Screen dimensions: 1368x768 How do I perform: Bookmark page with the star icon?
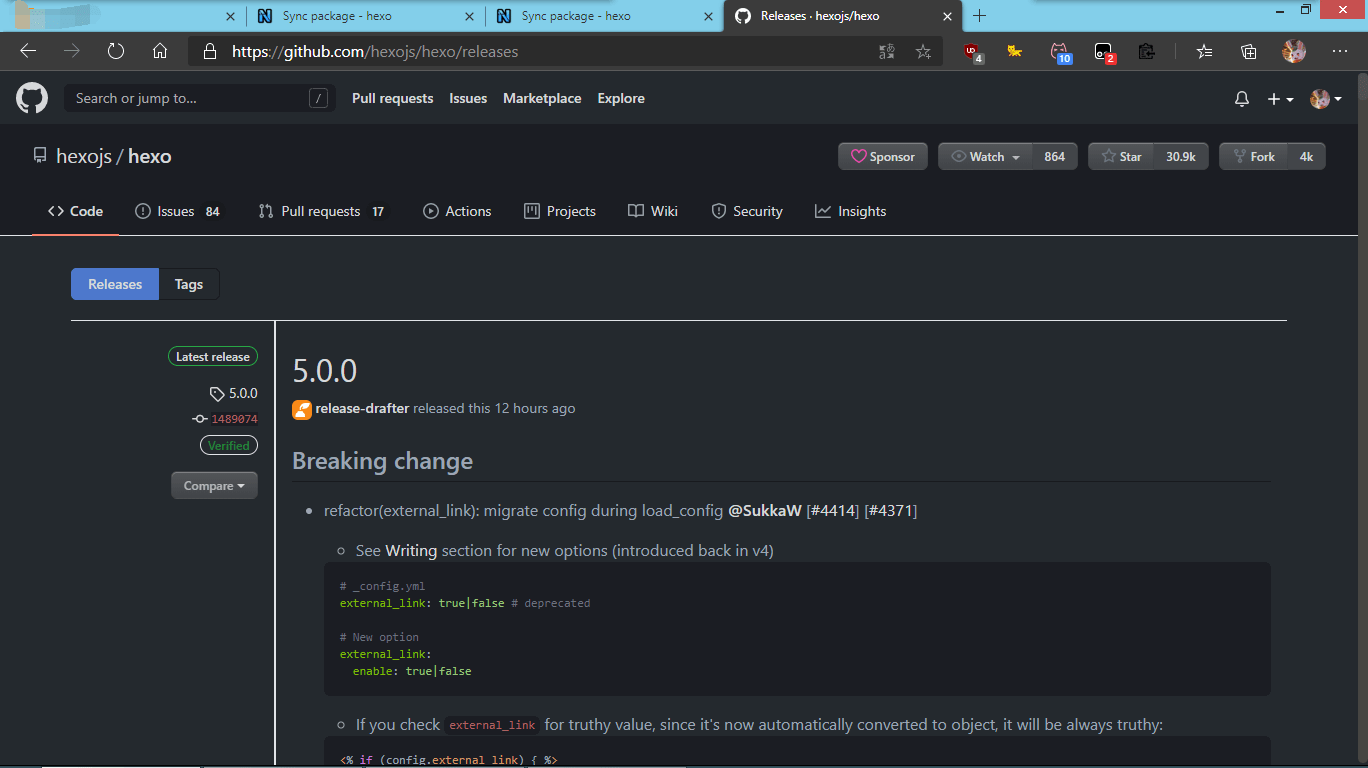pyautogui.click(x=923, y=51)
